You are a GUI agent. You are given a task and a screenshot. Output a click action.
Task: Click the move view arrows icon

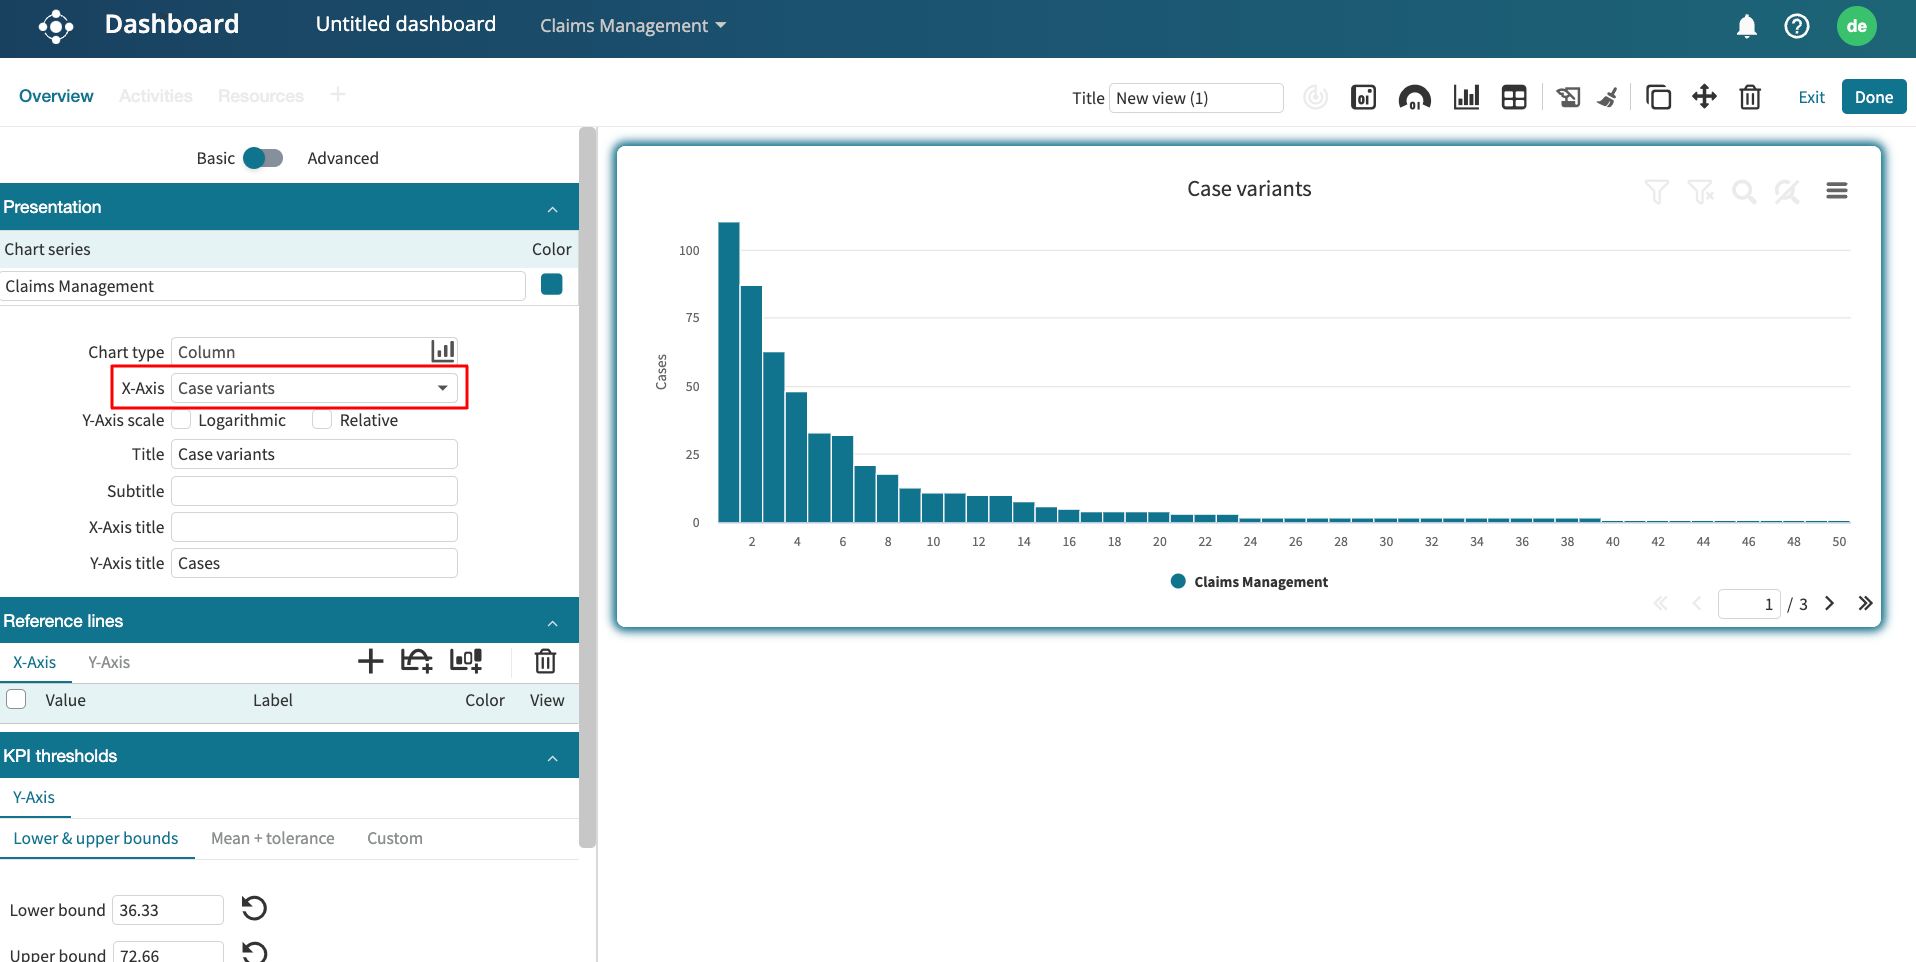tap(1704, 97)
